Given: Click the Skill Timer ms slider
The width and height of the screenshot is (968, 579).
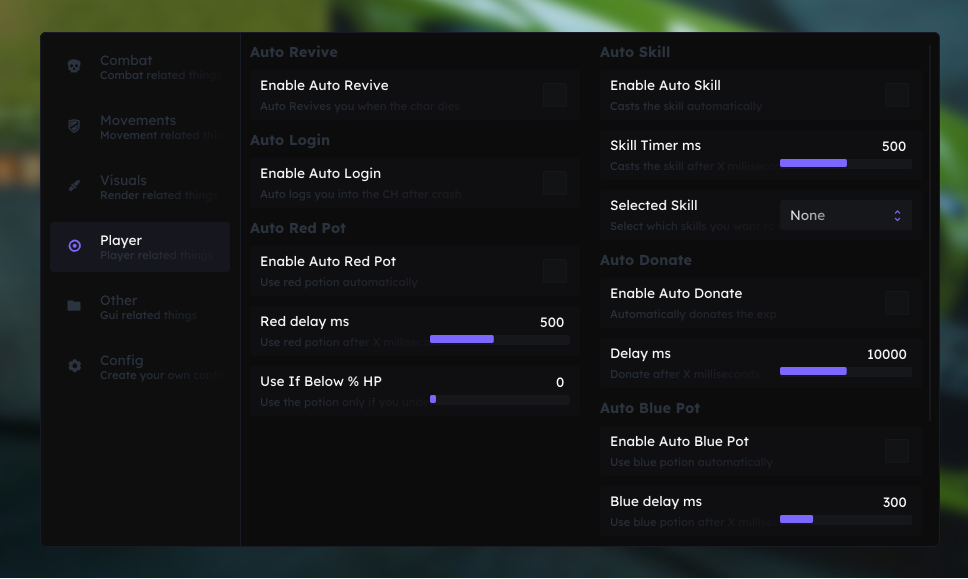Looking at the screenshot, I should 845,163.
